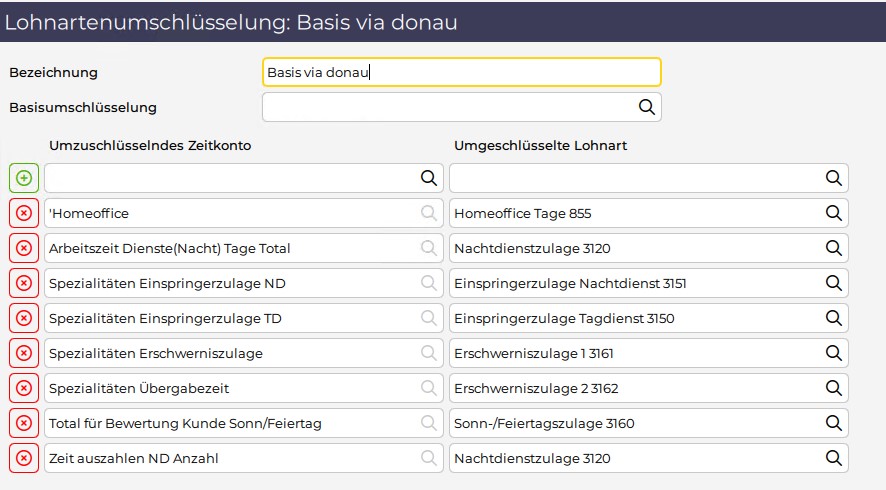Delete the Zeit auszahlen ND Anzahl row
This screenshot has height=490, width=886.
[24, 458]
